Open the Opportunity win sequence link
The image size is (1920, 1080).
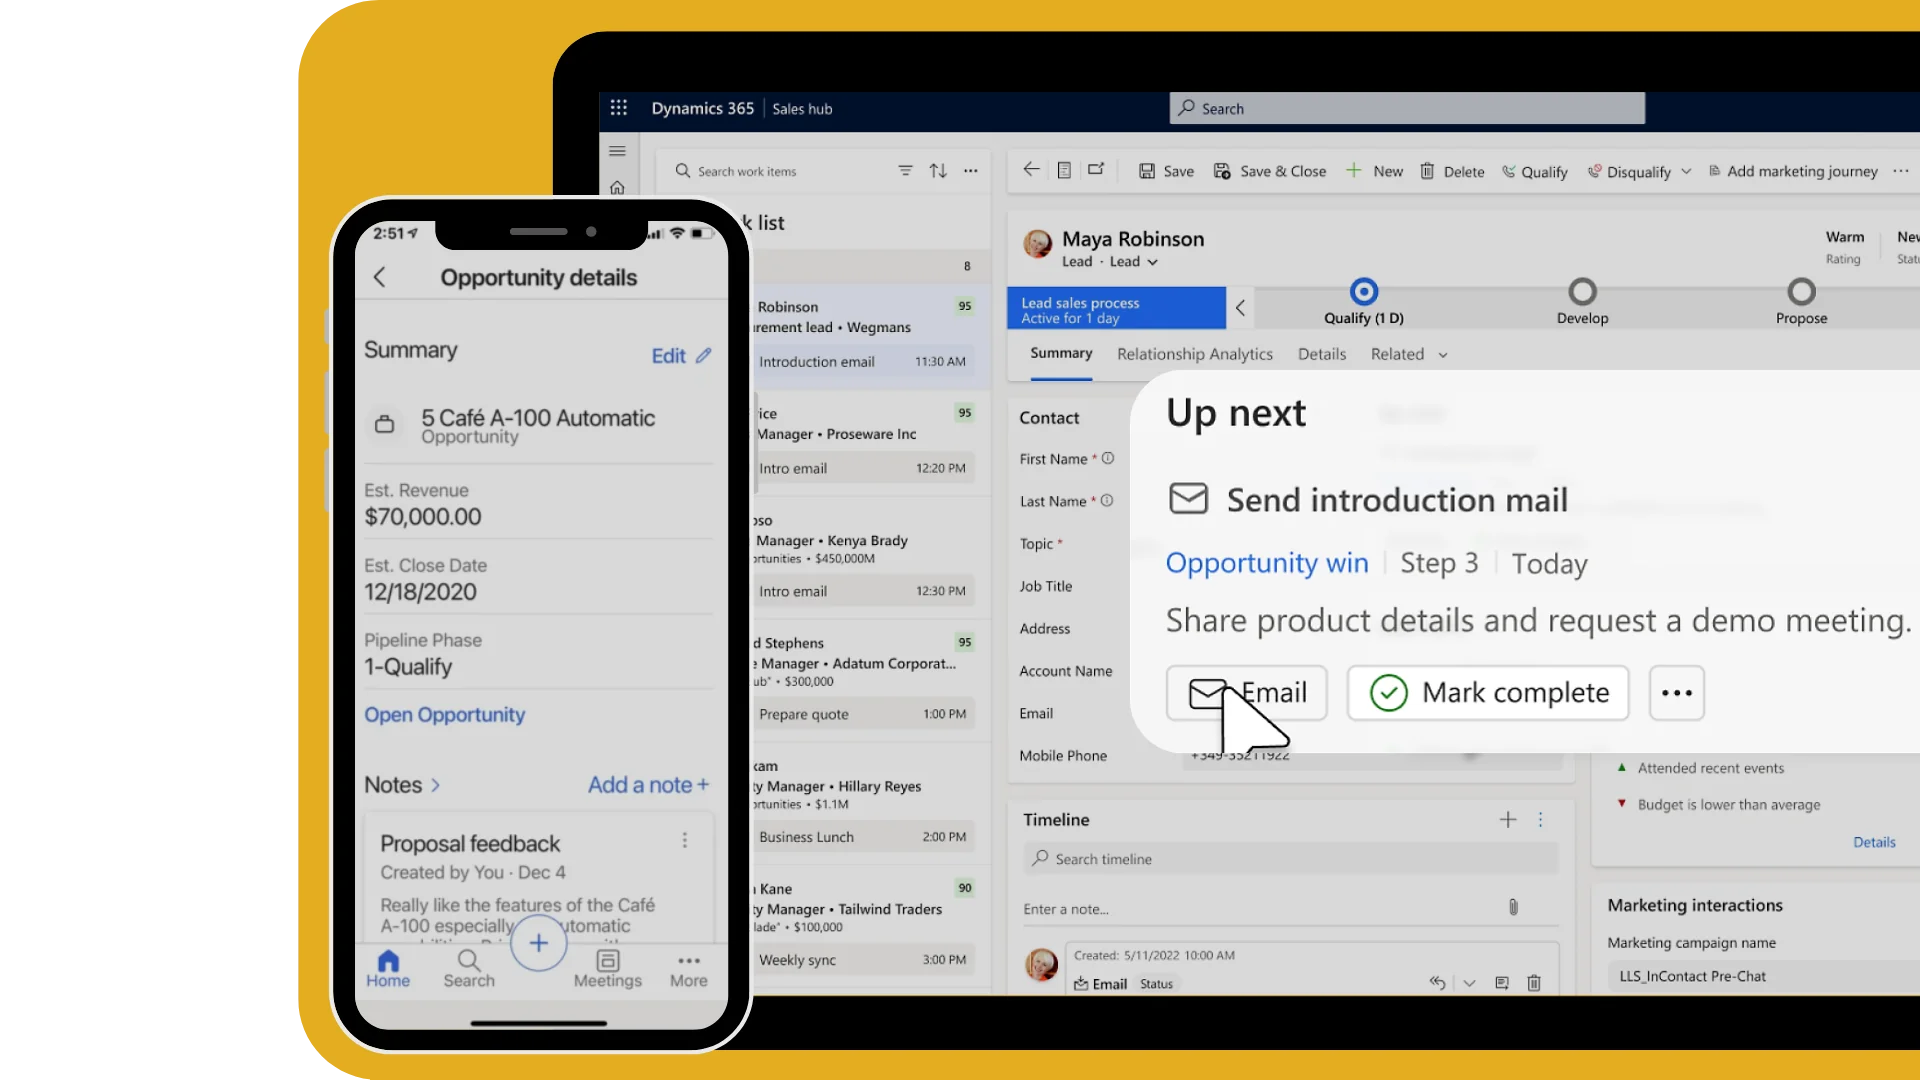click(1267, 563)
